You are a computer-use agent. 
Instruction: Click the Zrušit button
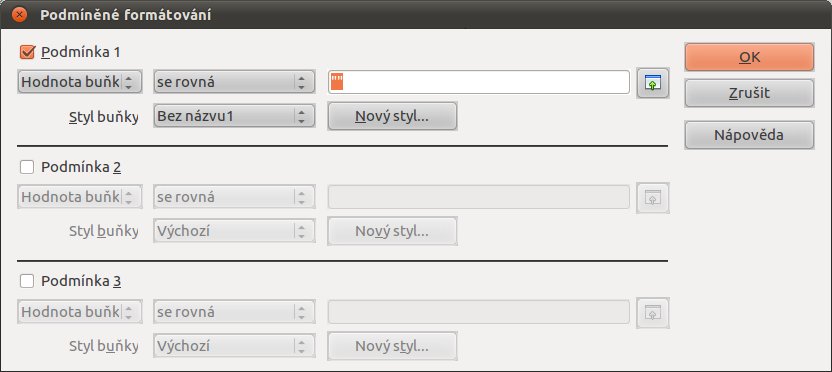pyautogui.click(x=749, y=93)
